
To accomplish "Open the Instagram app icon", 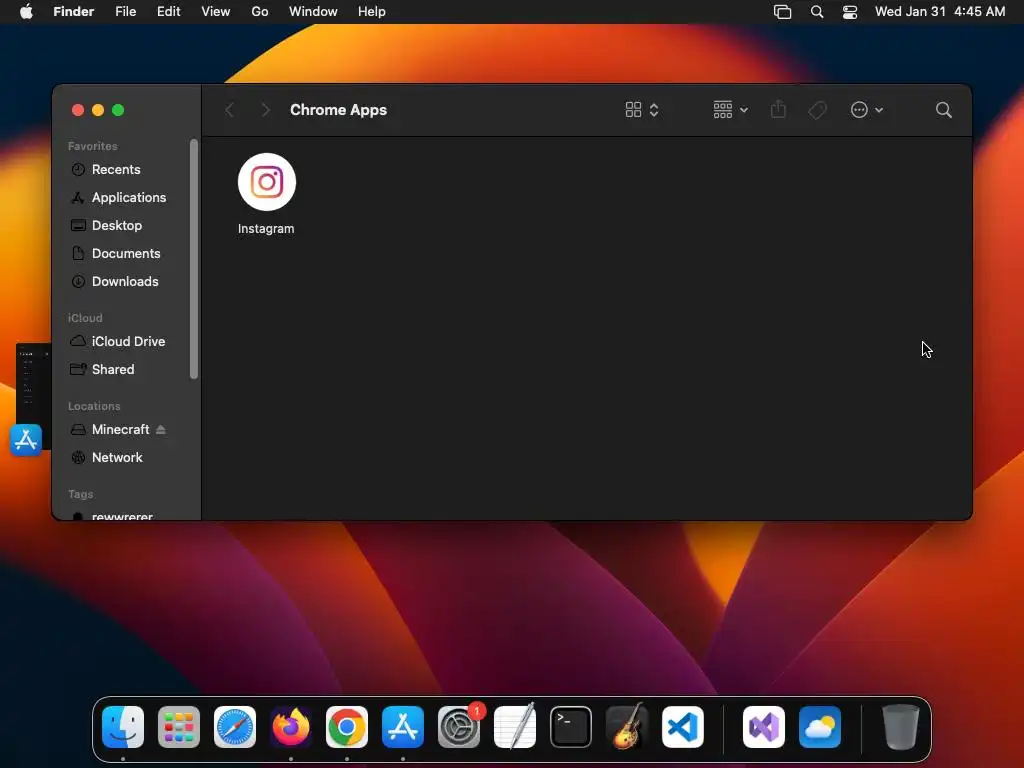I will point(266,182).
